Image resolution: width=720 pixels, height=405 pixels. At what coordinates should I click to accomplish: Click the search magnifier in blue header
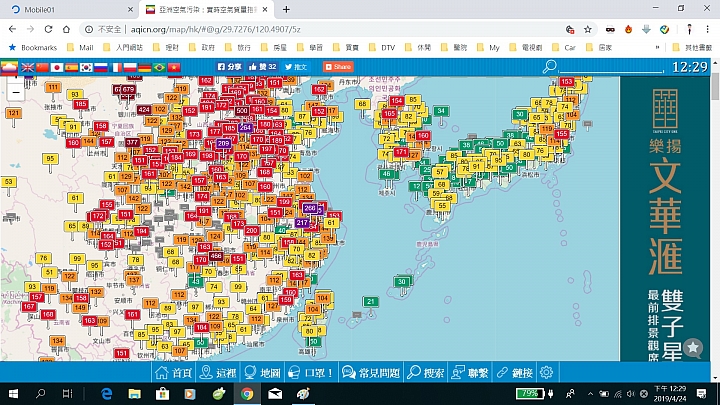549,67
